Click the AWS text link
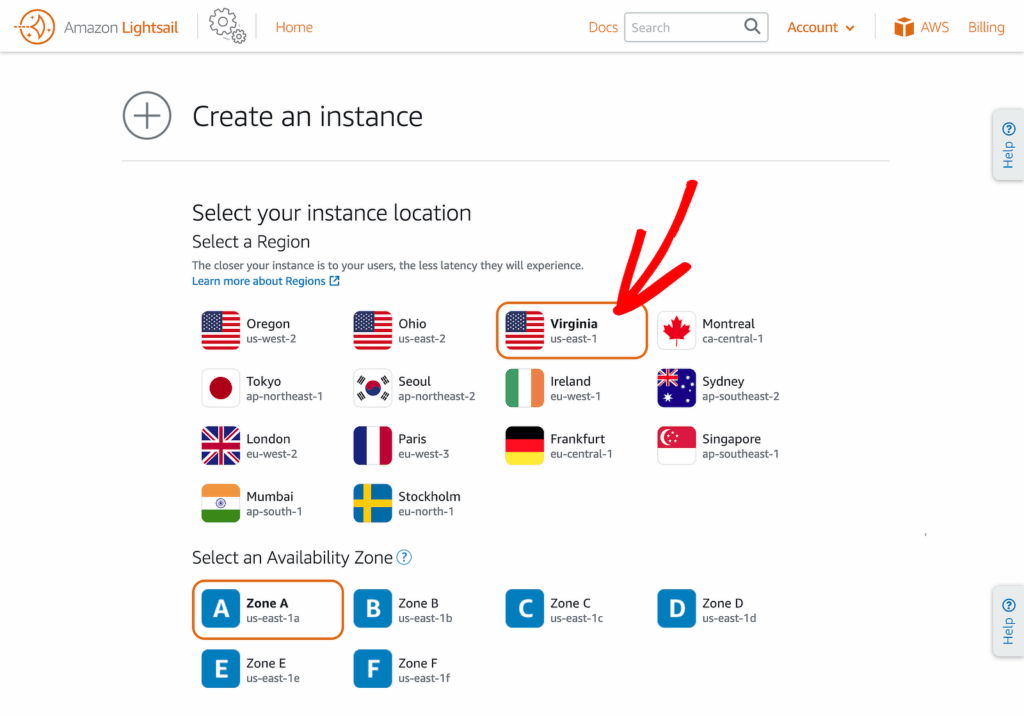 (935, 27)
